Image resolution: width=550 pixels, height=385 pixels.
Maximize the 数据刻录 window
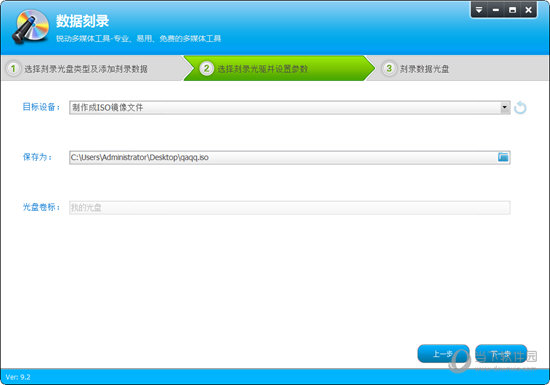pos(512,10)
